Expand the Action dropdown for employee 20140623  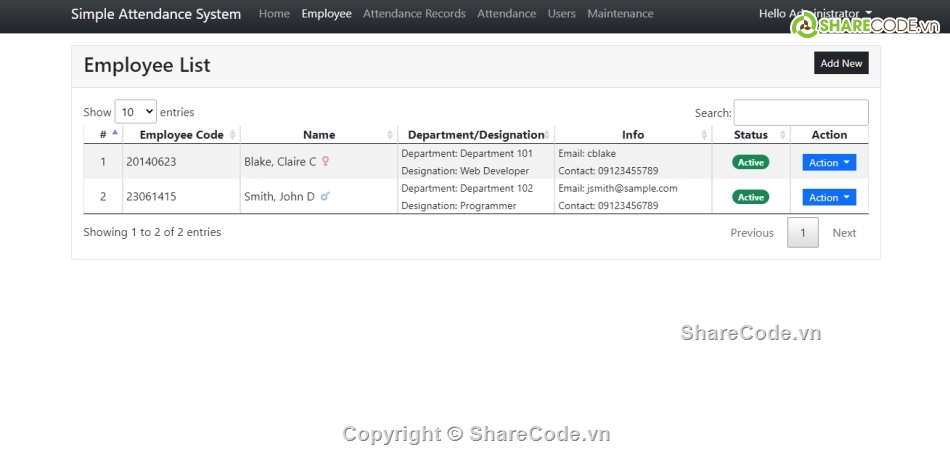[829, 163]
